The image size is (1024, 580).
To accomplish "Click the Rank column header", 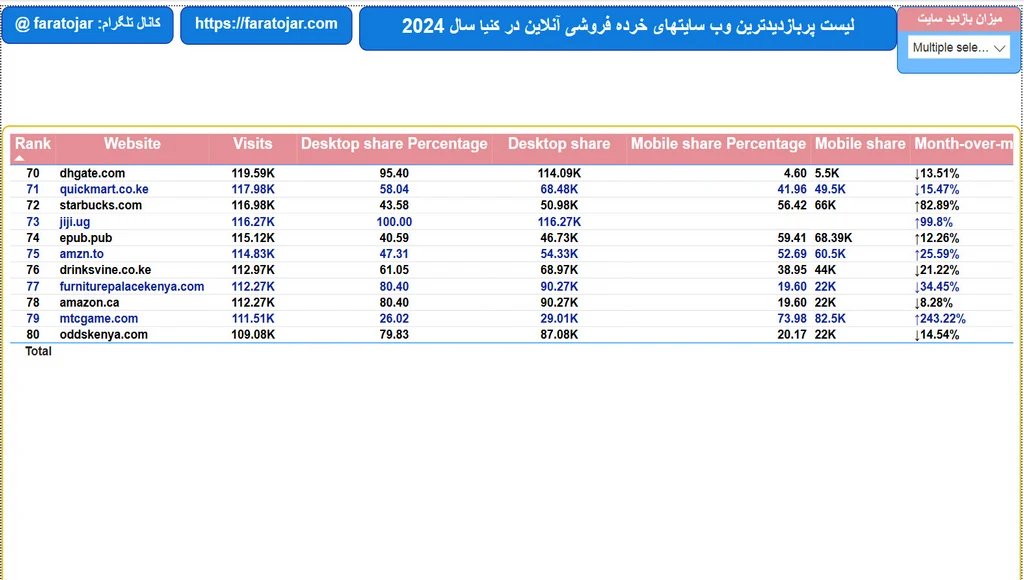I will point(33,144).
